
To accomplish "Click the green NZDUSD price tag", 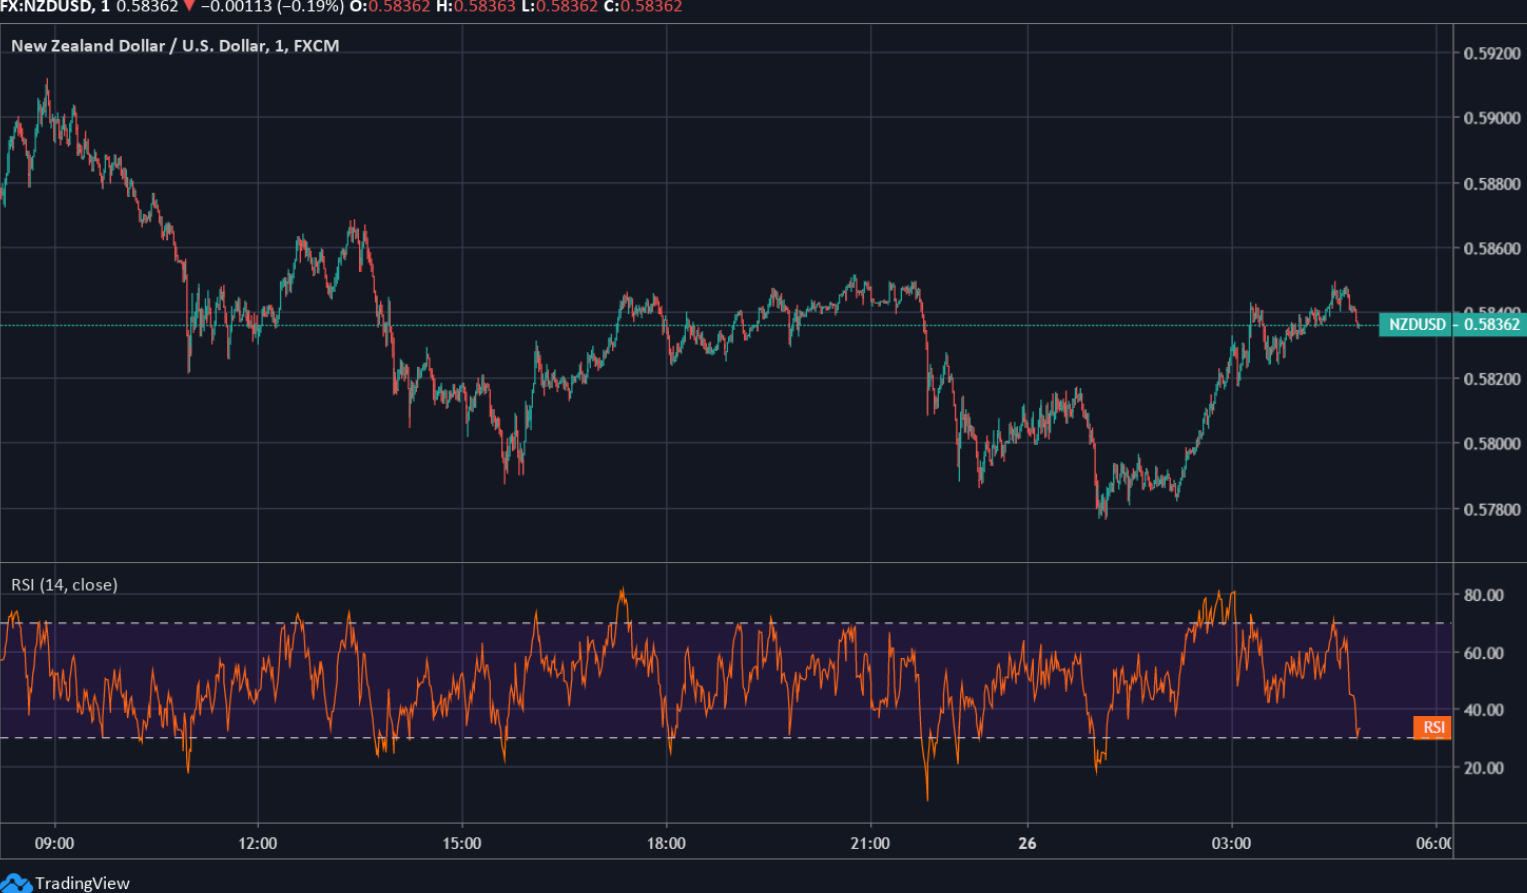I will point(1452,324).
